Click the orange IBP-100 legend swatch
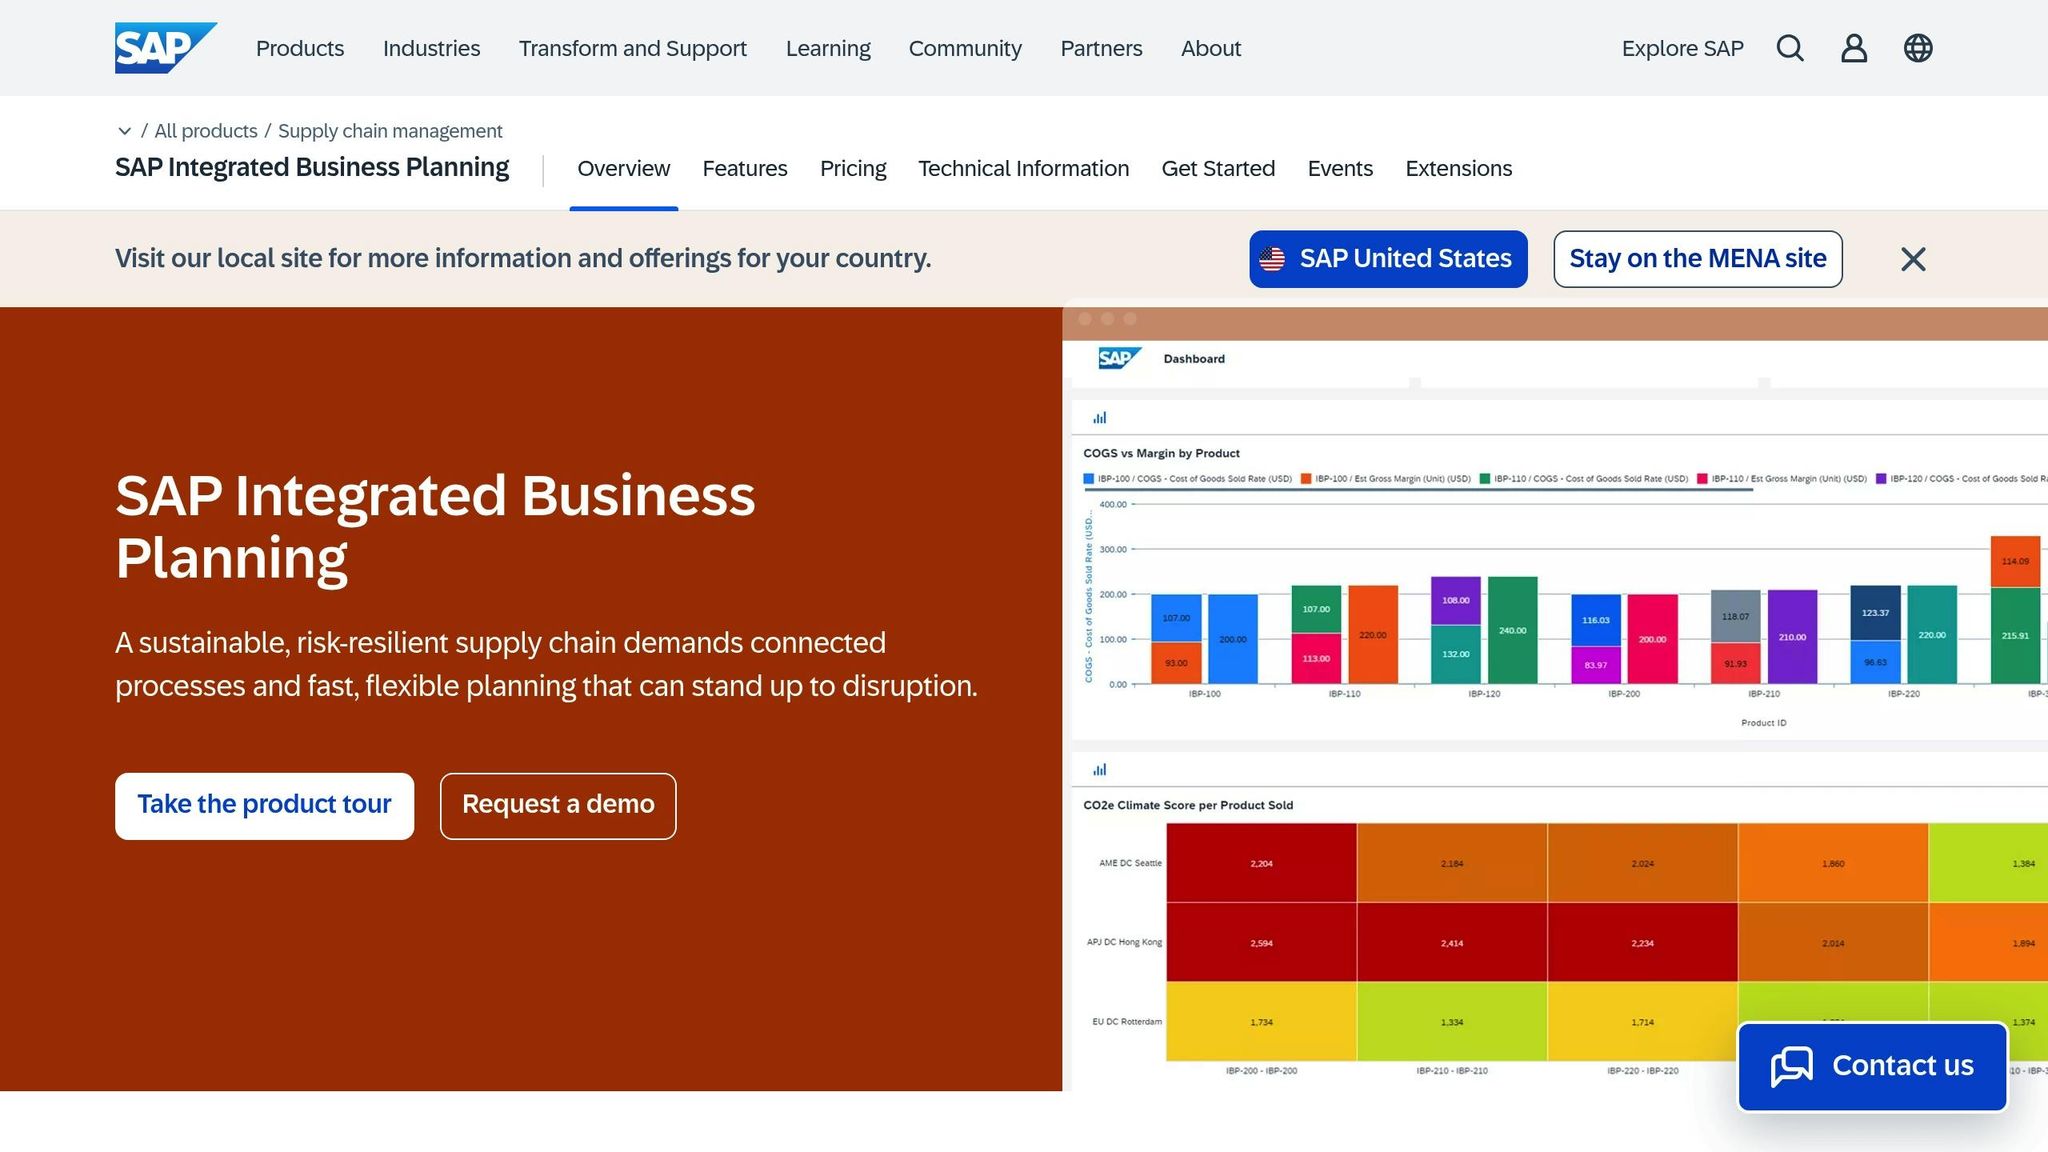Image resolution: width=2048 pixels, height=1152 pixels. (x=1306, y=480)
